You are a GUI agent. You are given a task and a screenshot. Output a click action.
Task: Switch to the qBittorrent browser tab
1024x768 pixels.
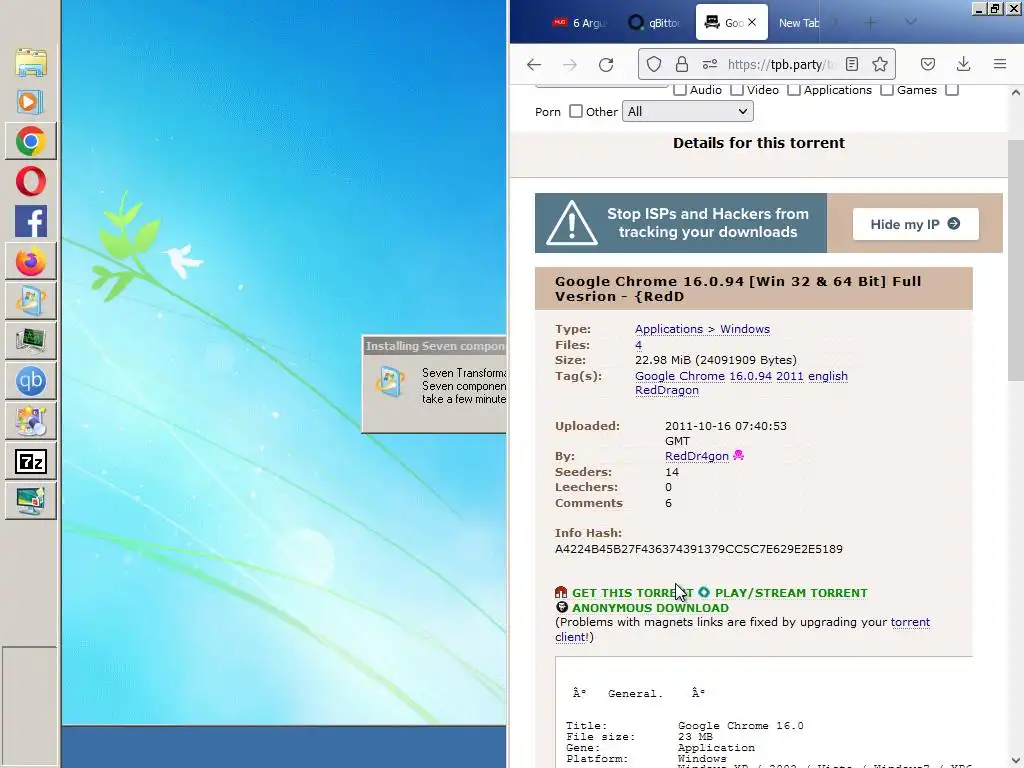point(654,23)
